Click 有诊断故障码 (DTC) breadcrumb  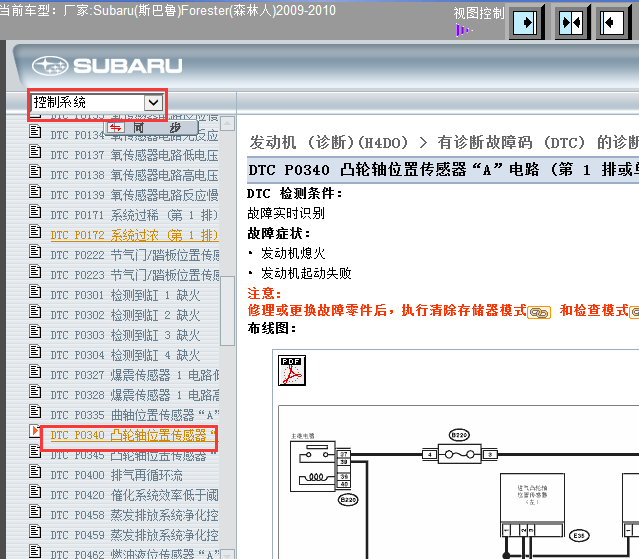(x=511, y=142)
